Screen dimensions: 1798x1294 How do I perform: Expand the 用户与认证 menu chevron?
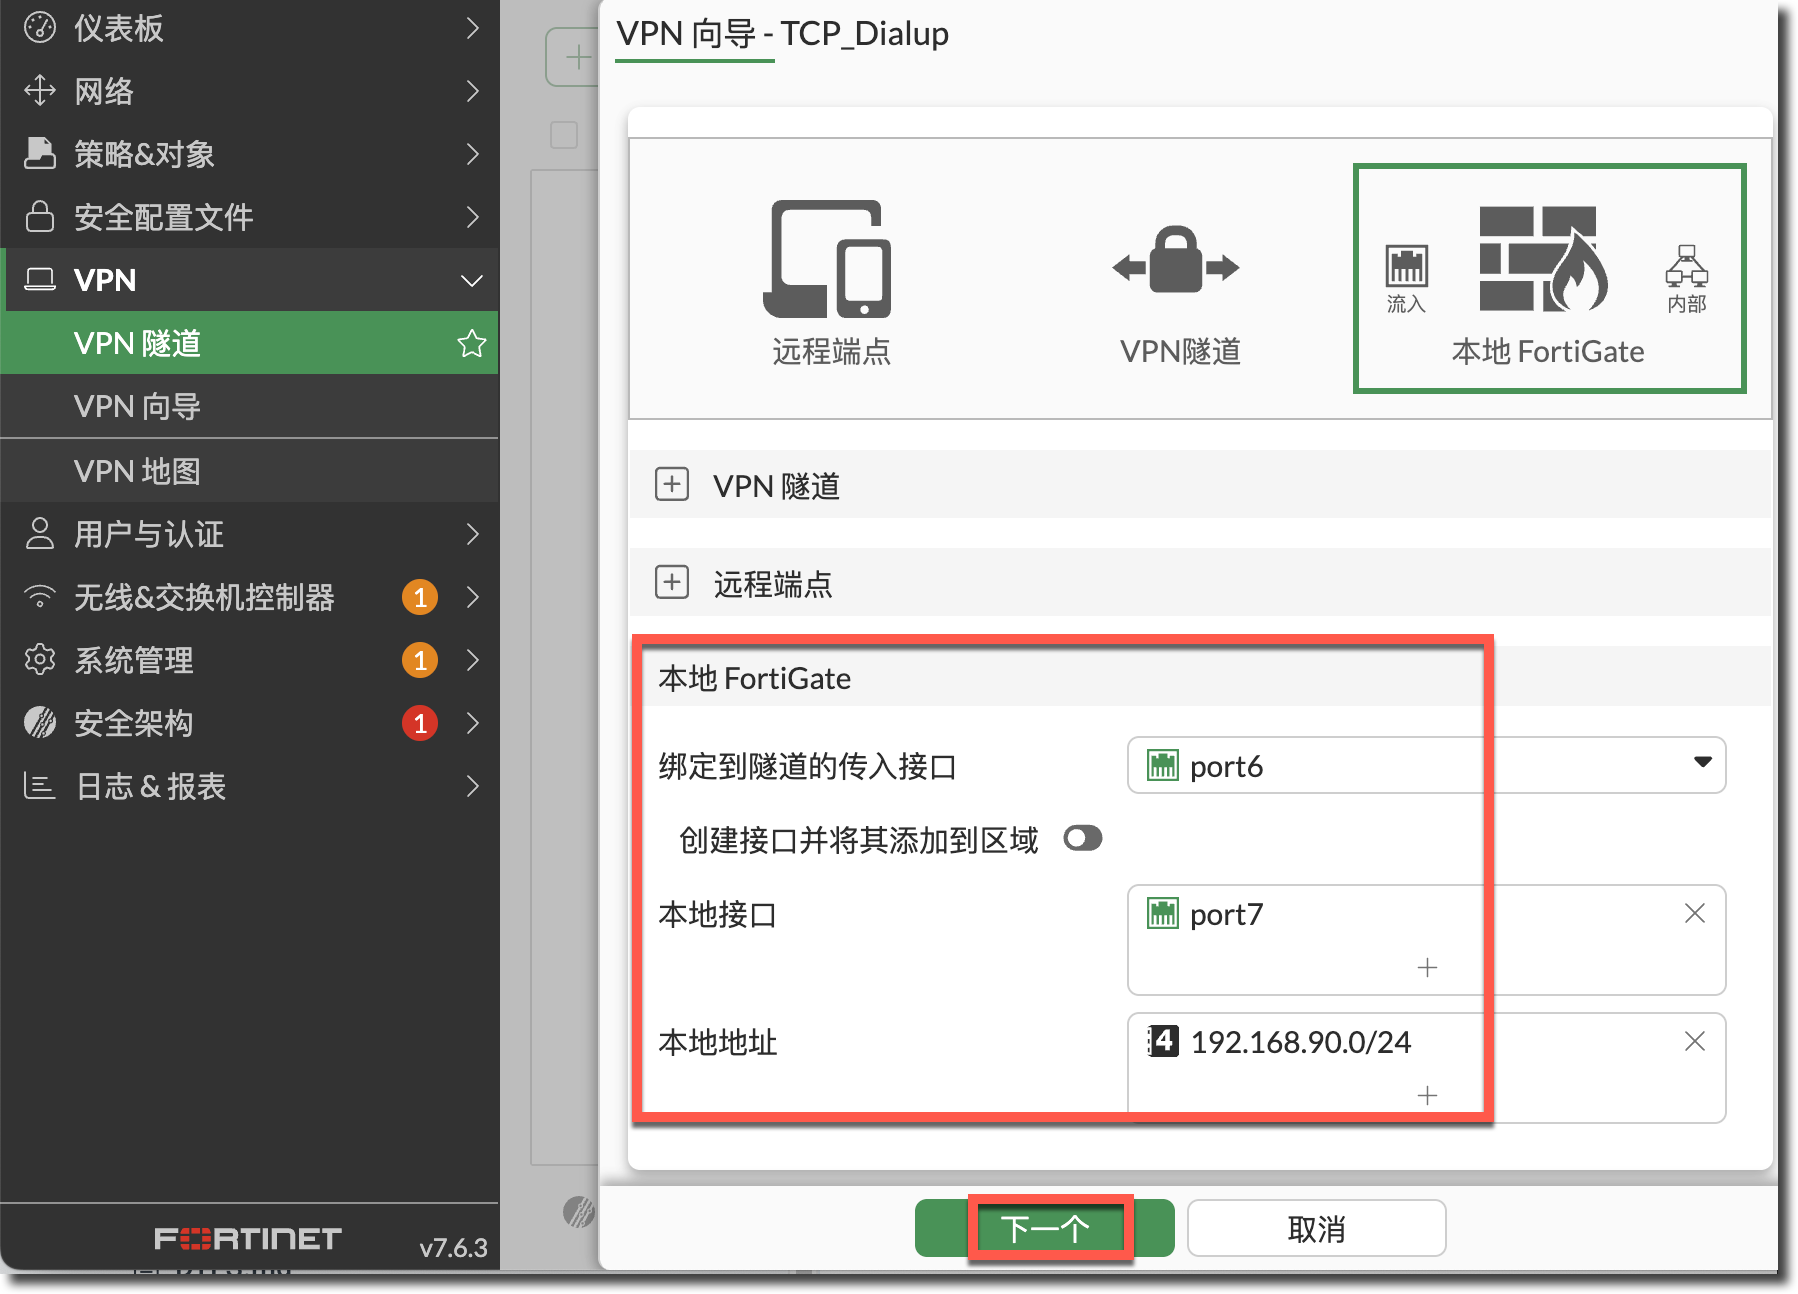(473, 534)
